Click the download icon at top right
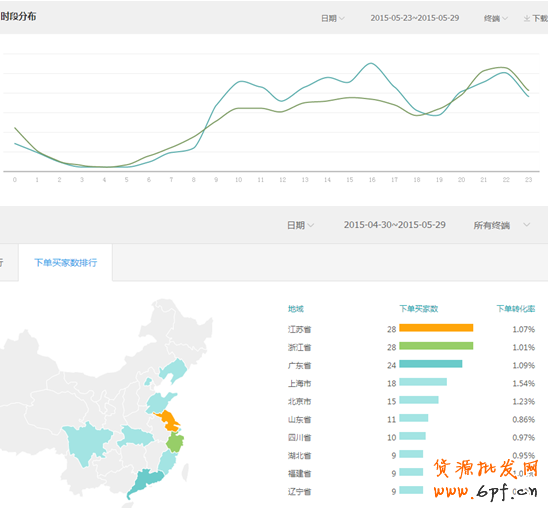Viewport: 548px width, 513px height. (x=527, y=19)
